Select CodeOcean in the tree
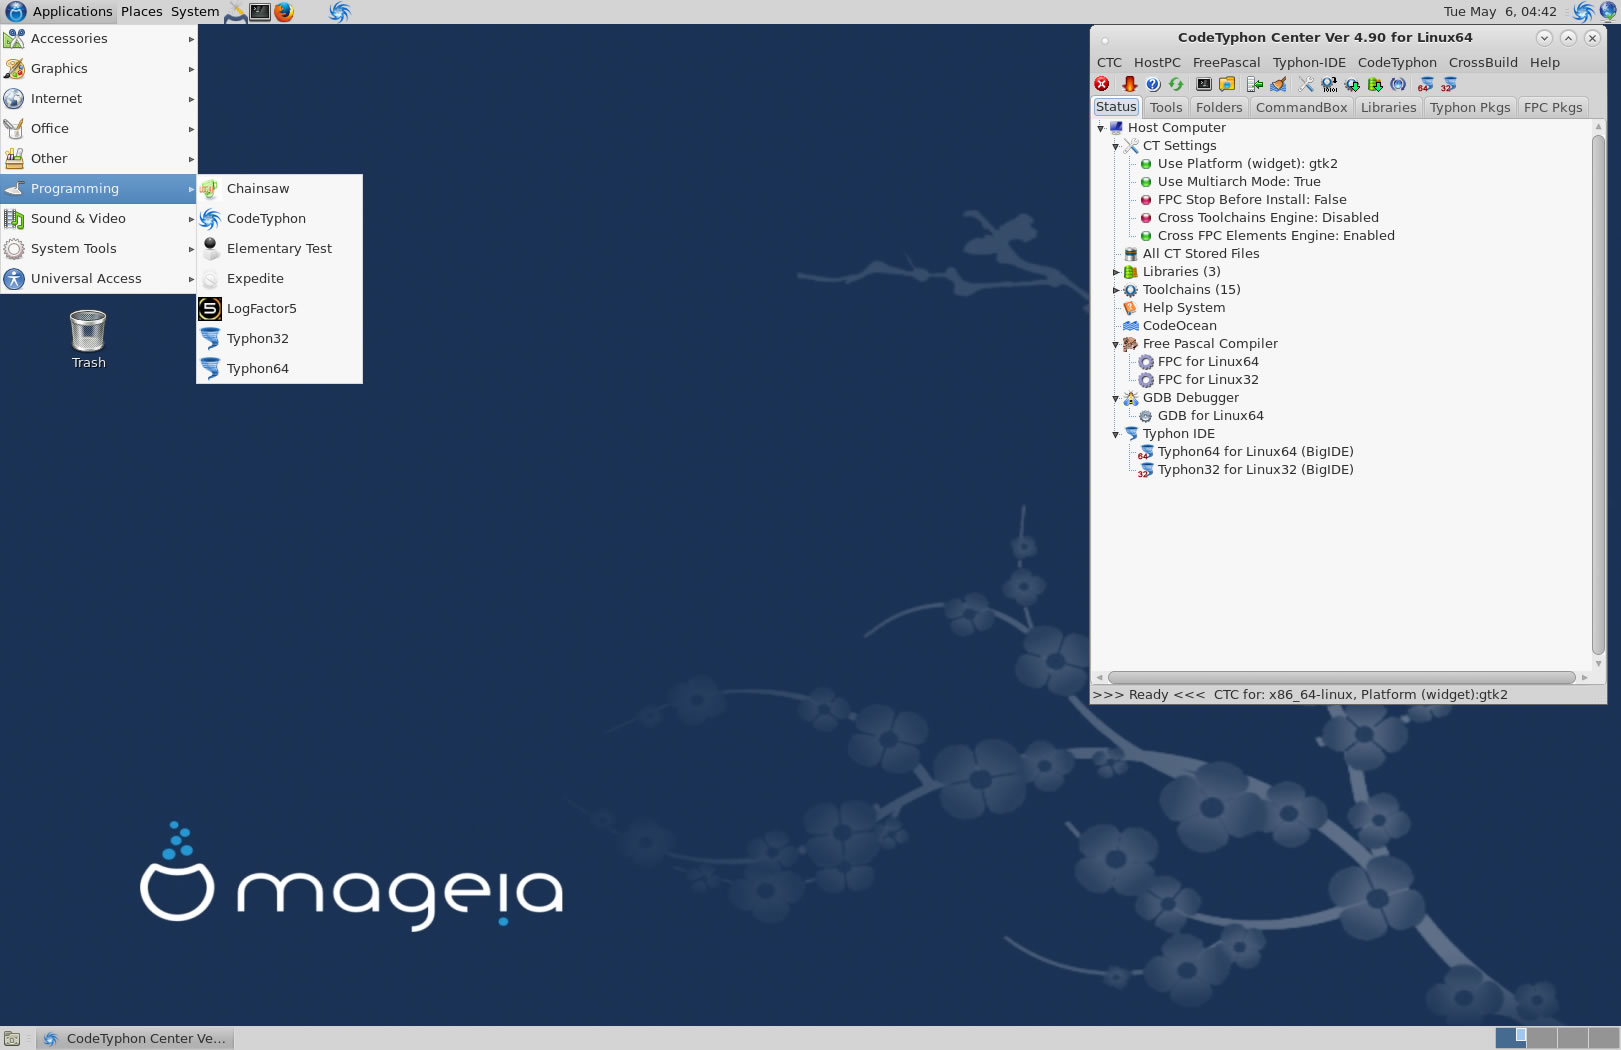 tap(1180, 326)
